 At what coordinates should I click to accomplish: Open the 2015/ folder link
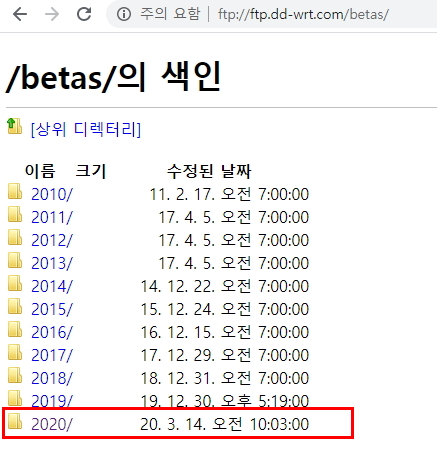pos(52,309)
